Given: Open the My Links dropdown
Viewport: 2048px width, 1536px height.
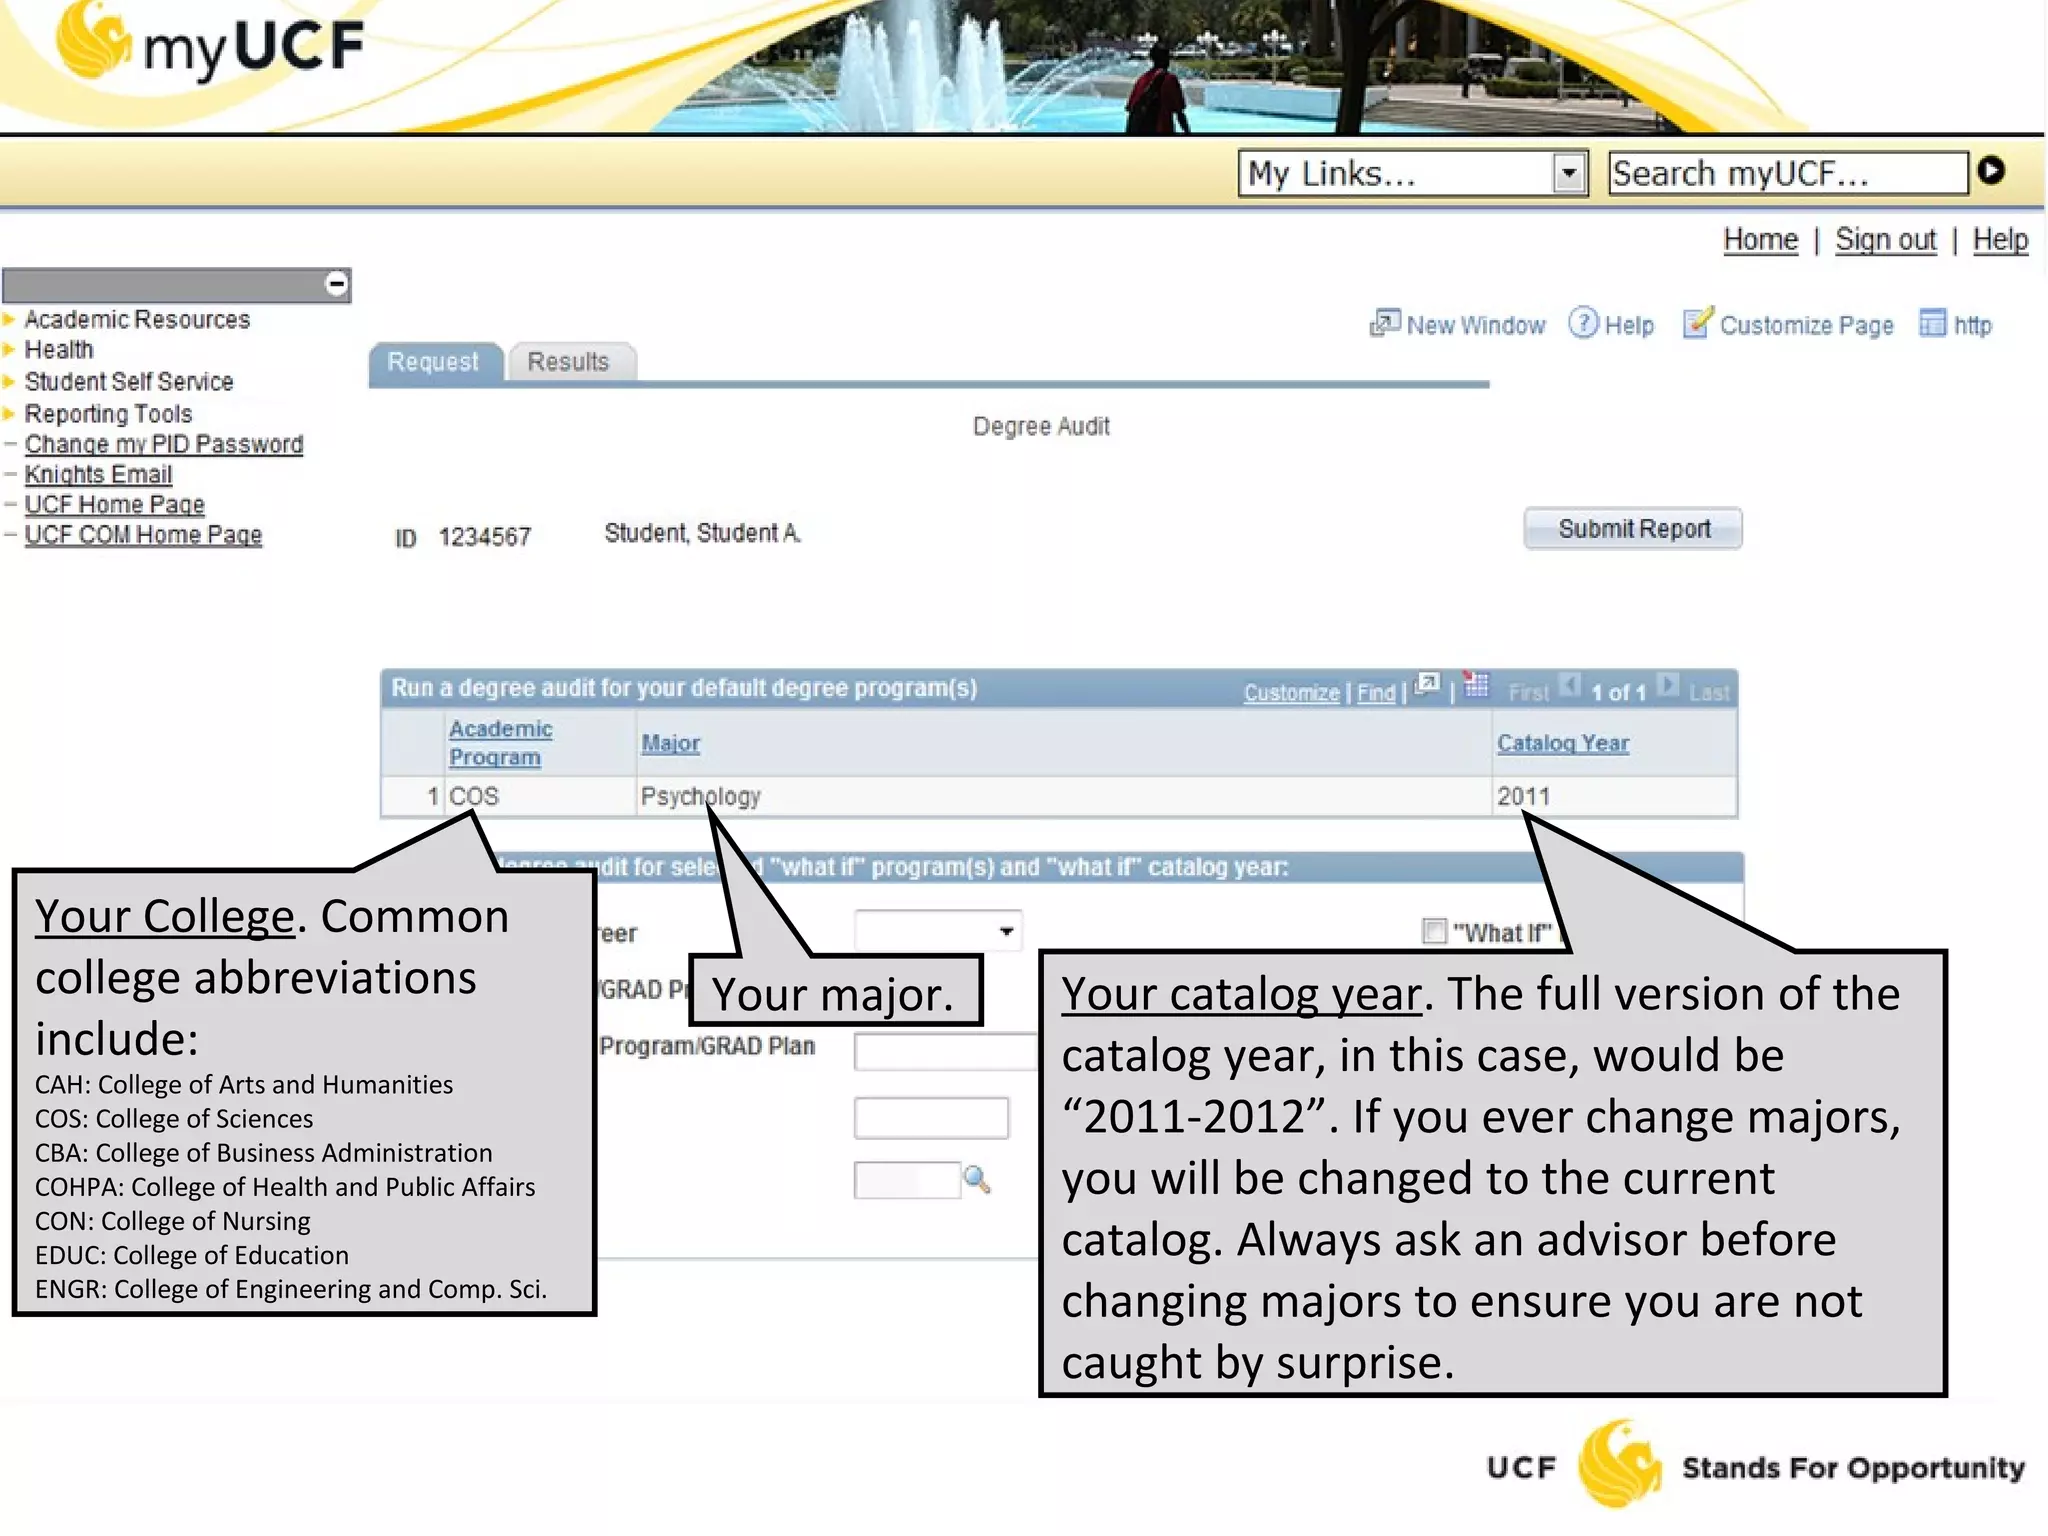Looking at the screenshot, I should coord(1568,173).
